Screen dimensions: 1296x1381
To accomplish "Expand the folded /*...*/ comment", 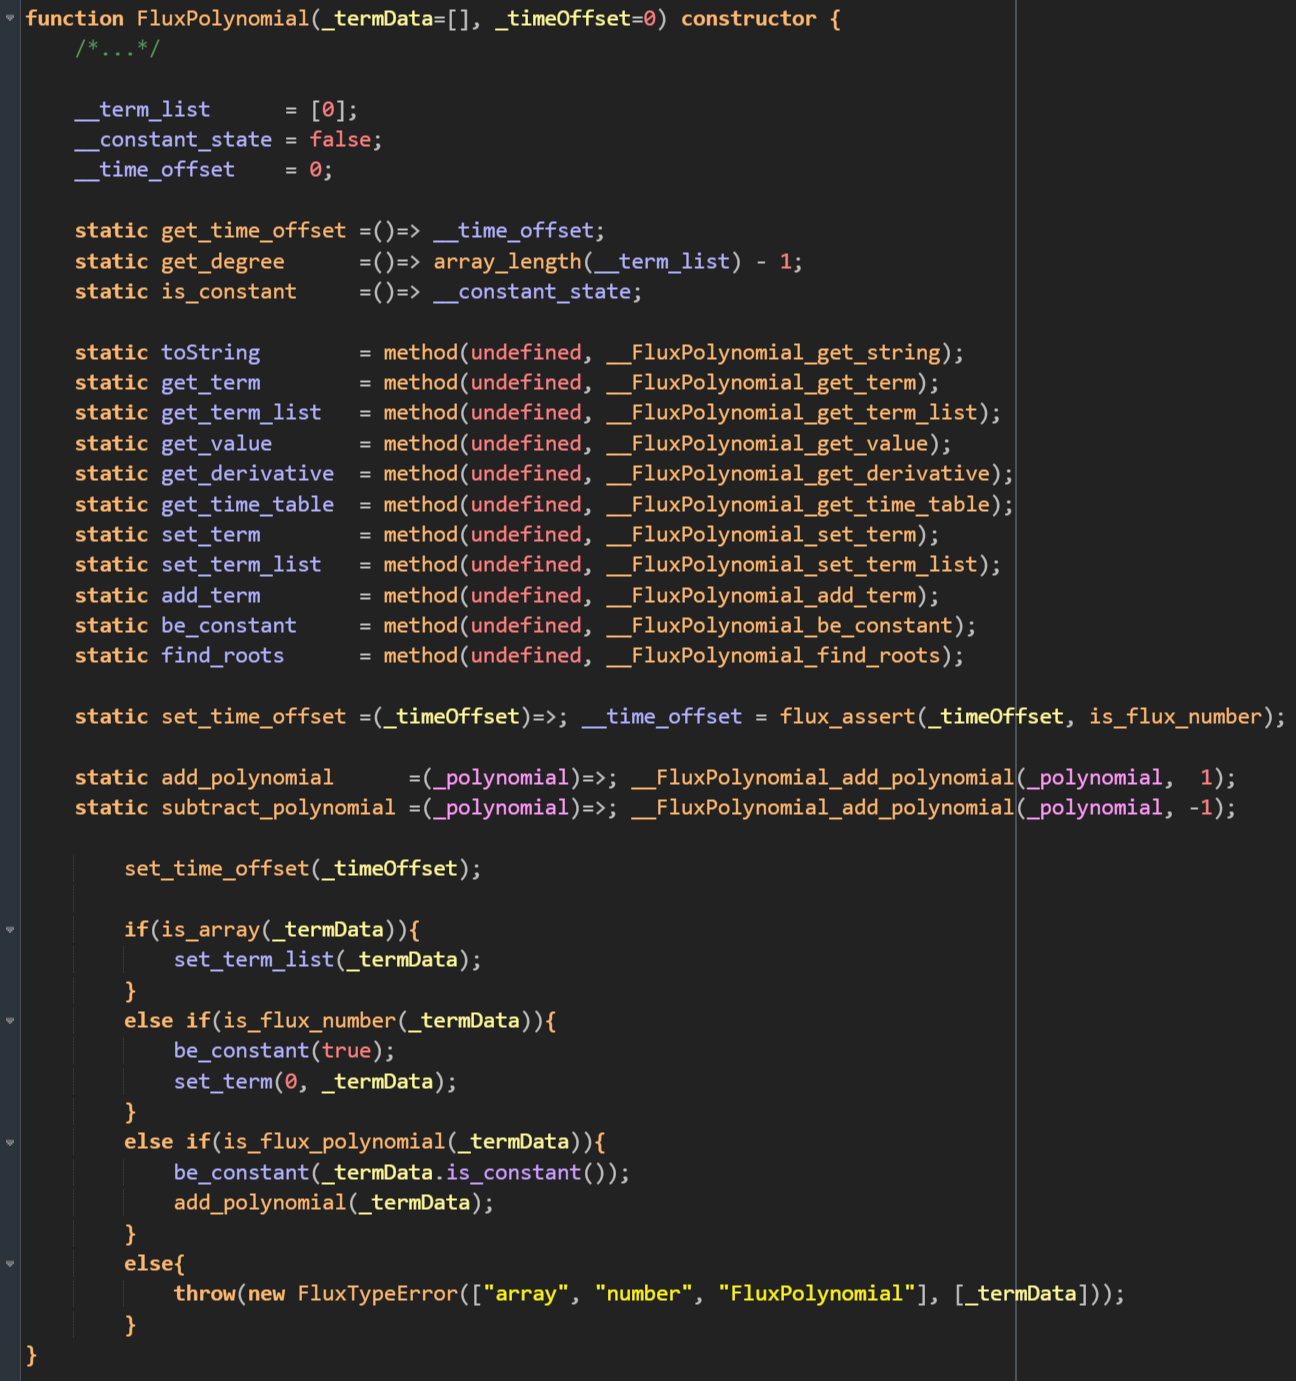I will (x=117, y=48).
